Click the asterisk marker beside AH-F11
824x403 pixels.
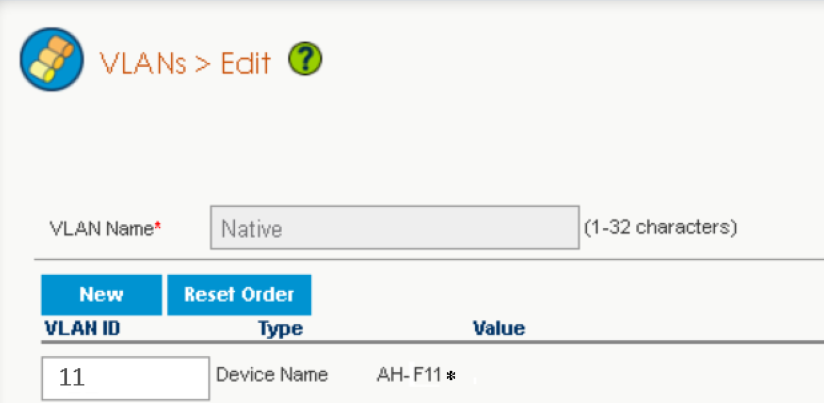[451, 377]
